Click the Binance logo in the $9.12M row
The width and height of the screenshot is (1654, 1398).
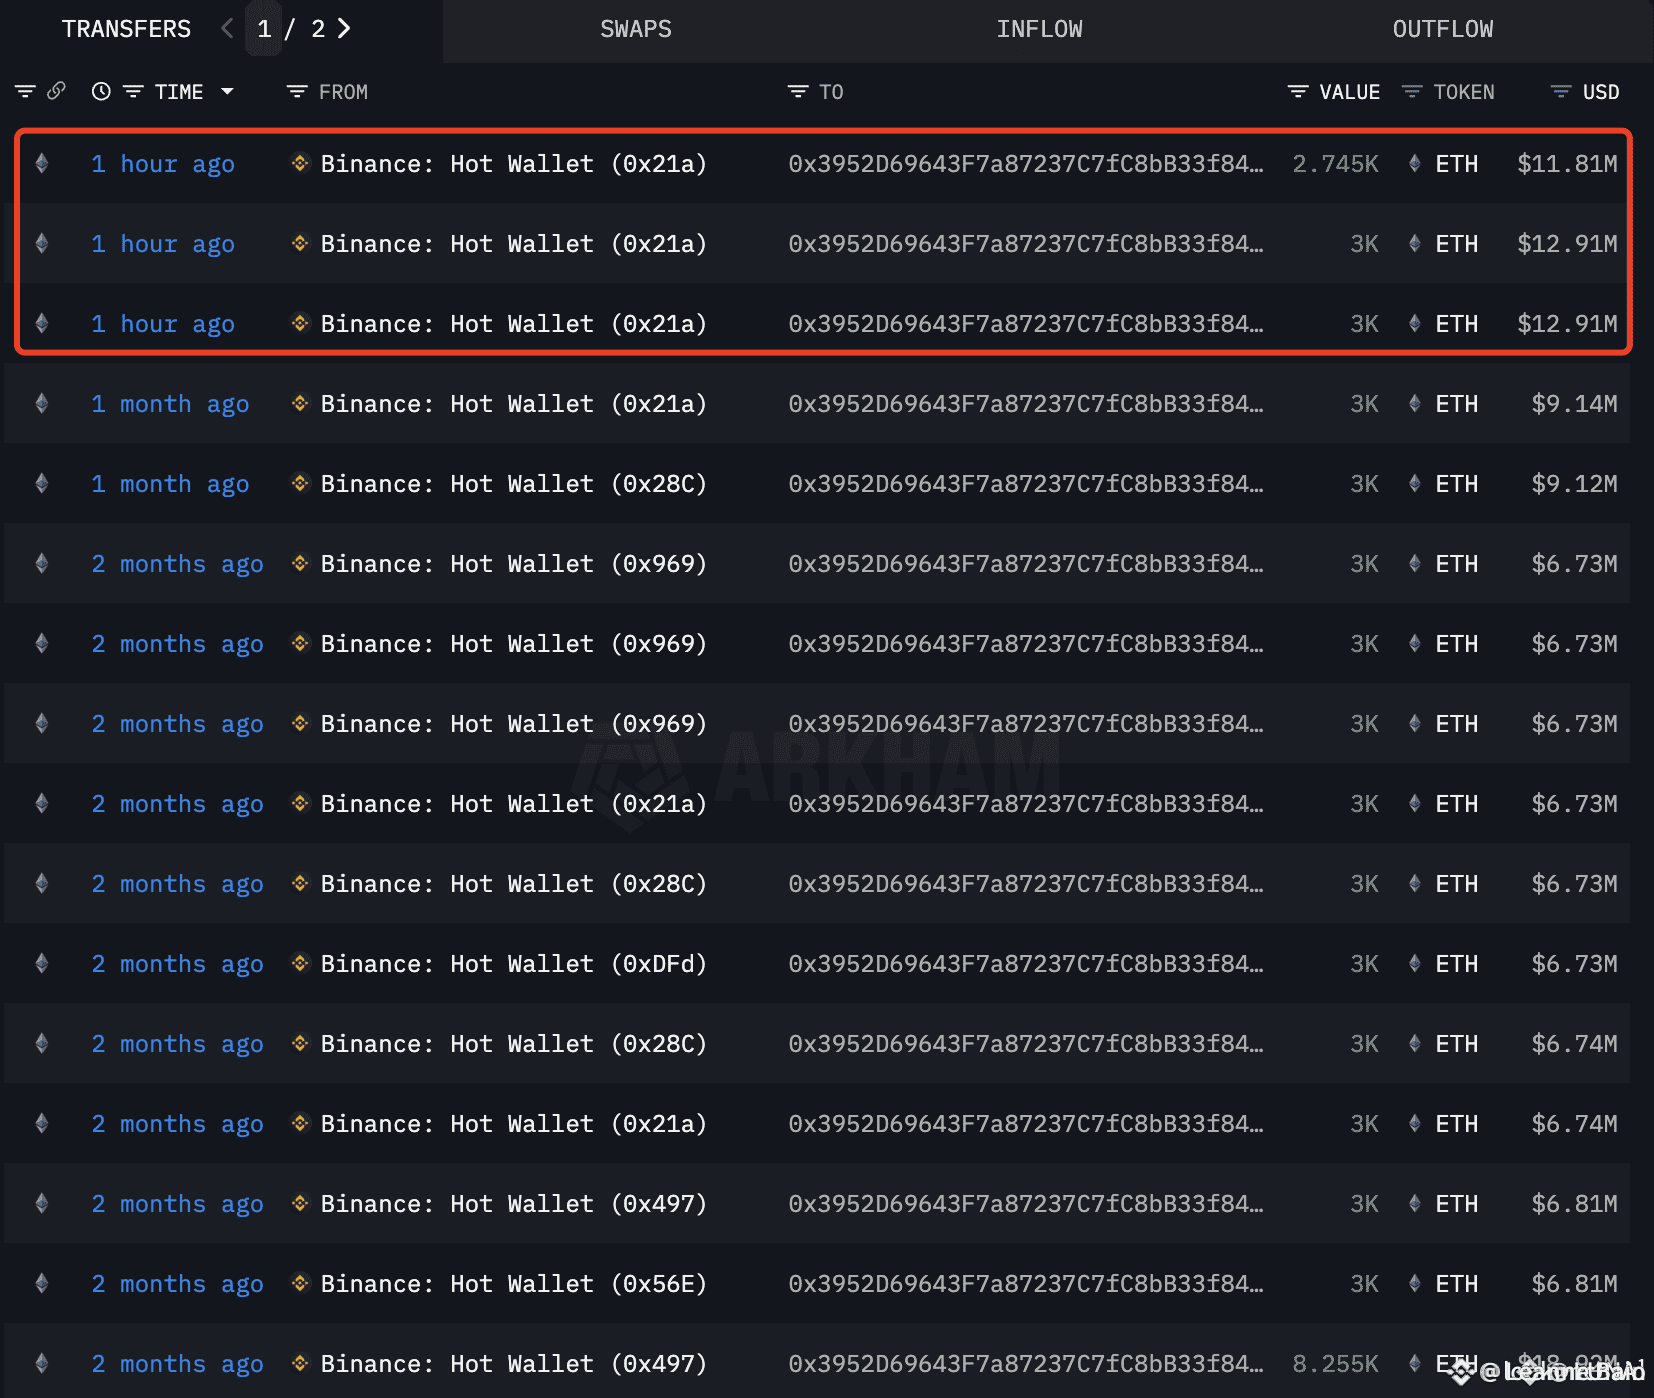(x=300, y=483)
